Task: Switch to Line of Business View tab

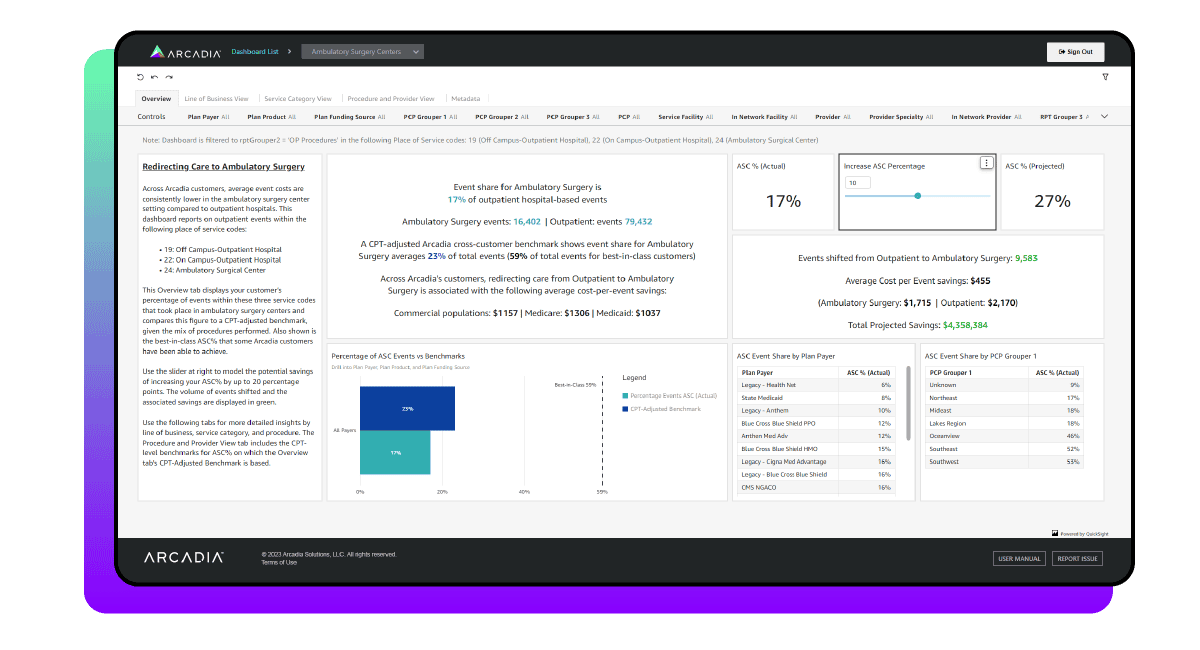Action: (x=217, y=99)
